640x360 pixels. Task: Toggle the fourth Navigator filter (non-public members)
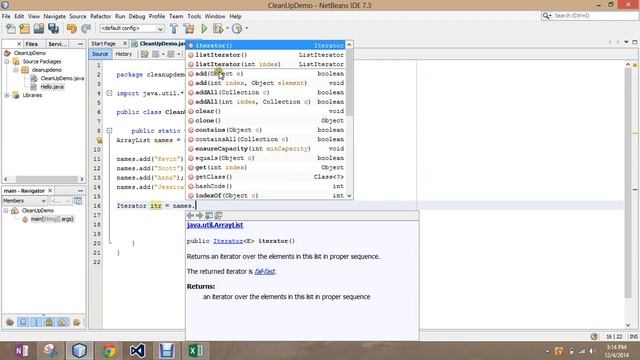coord(49,322)
